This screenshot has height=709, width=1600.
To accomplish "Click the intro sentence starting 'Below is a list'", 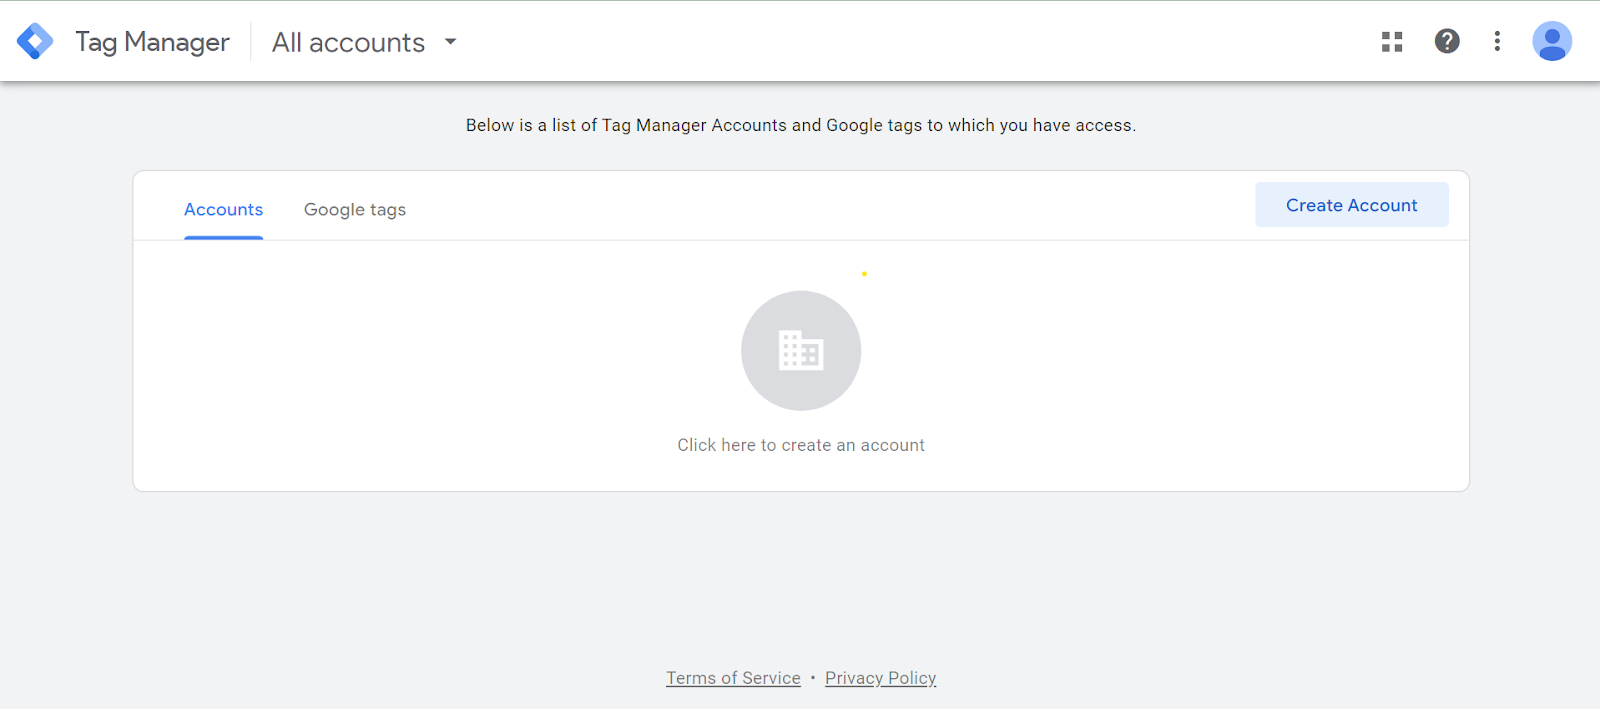I will tap(801, 125).
